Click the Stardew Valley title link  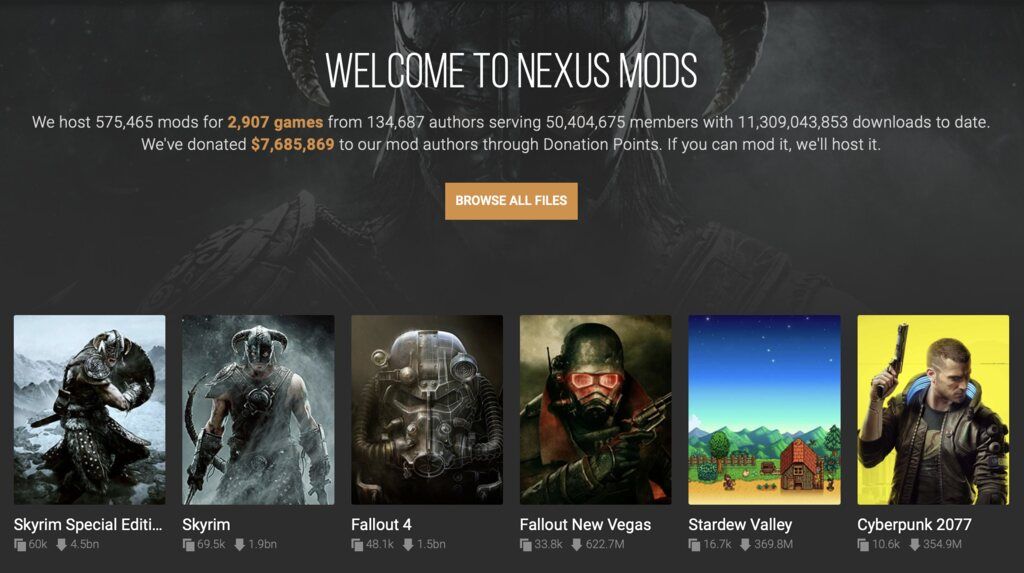coord(740,525)
